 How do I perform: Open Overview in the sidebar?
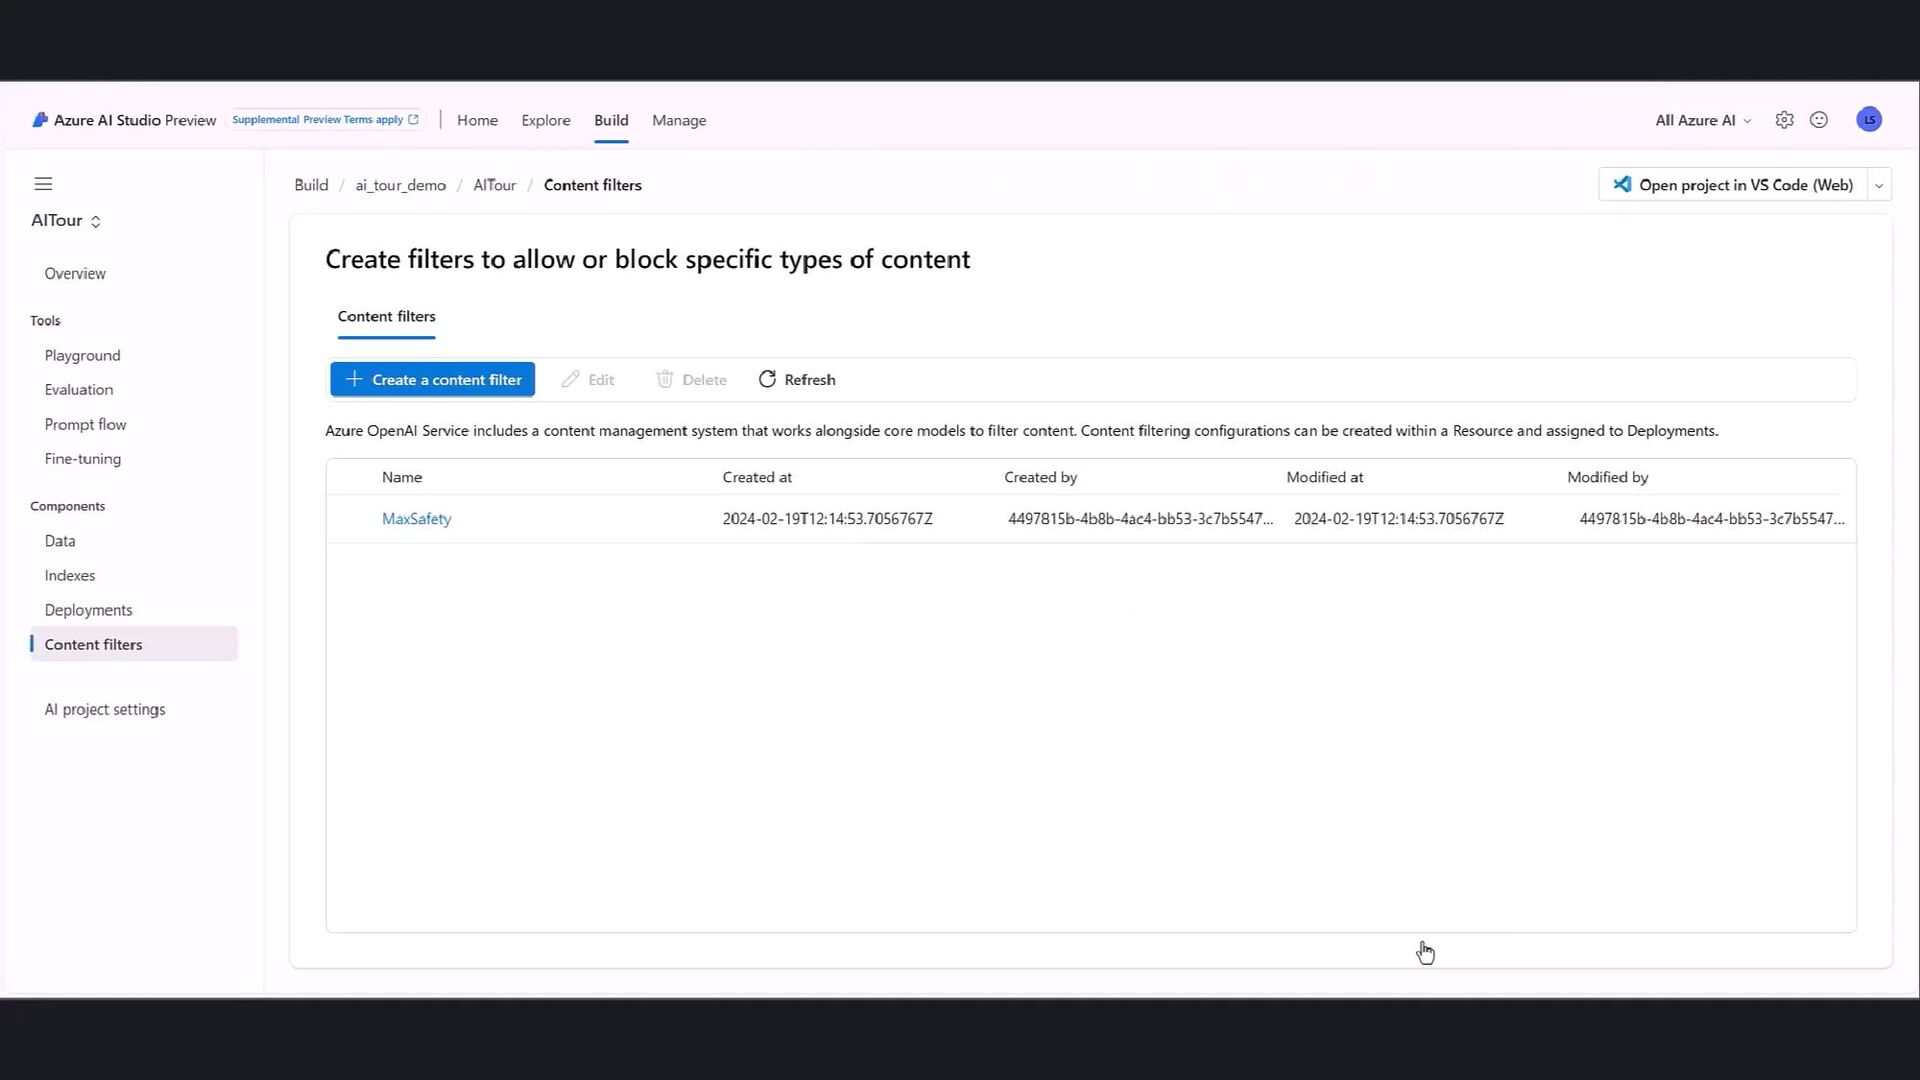click(x=75, y=273)
